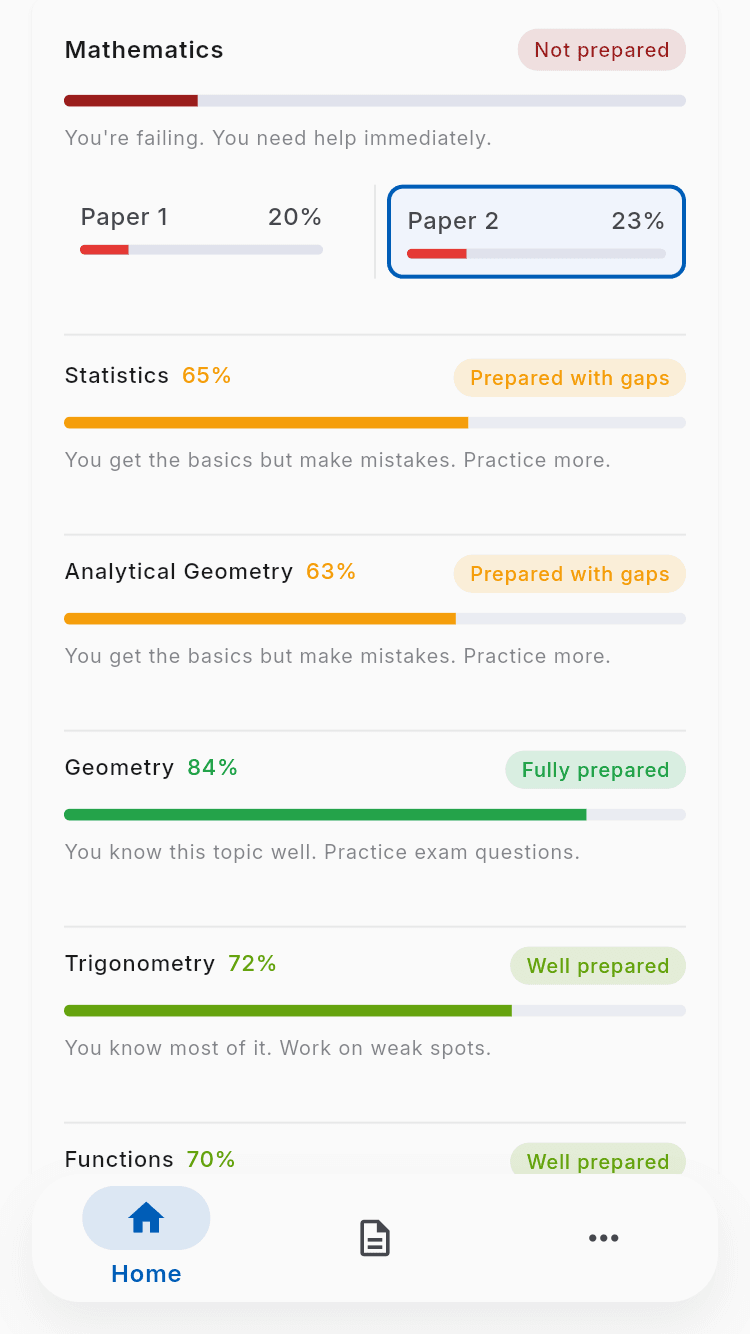Open the documents icon in the bottom bar

coord(375,1237)
